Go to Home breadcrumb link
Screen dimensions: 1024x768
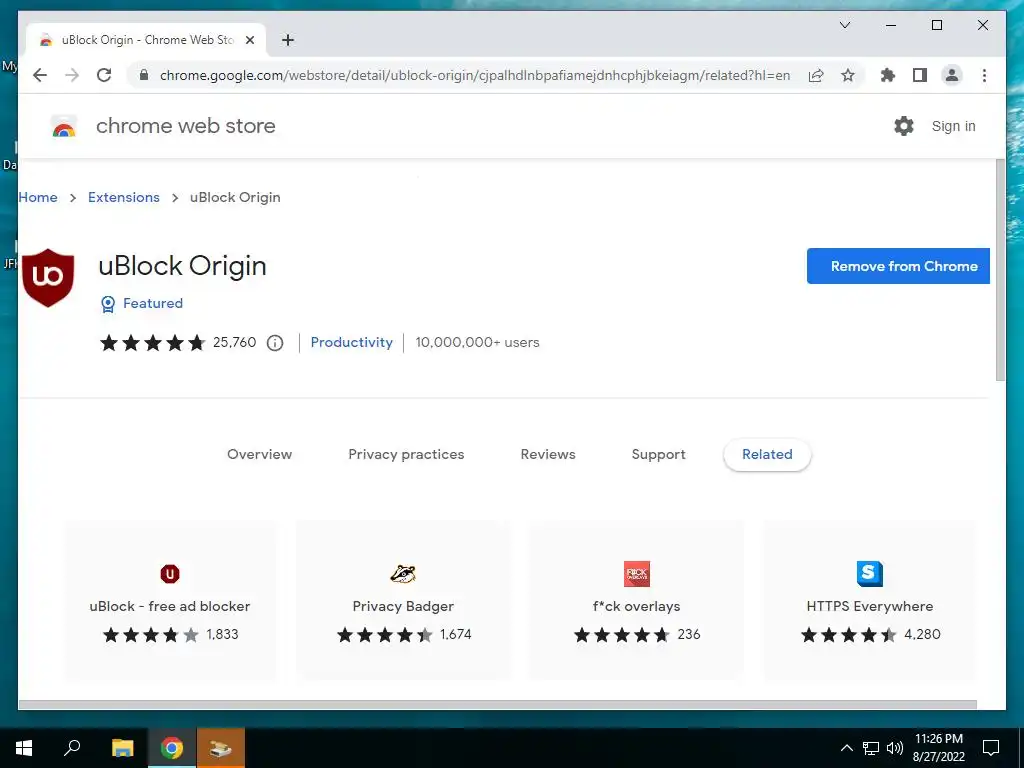pos(38,197)
